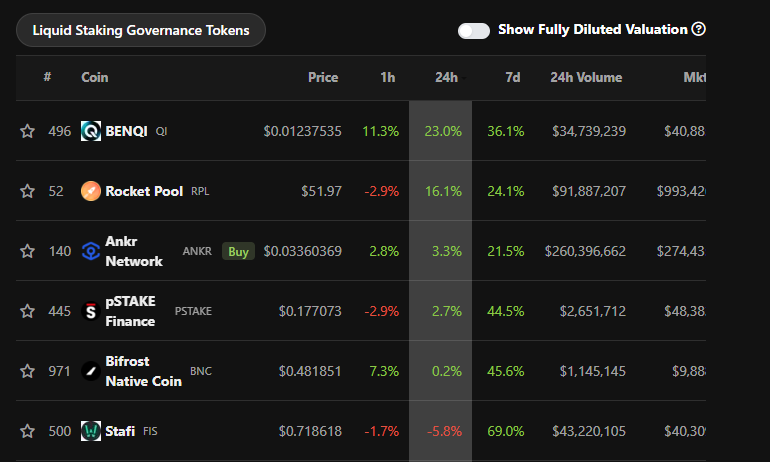Sort by Coin column header
The height and width of the screenshot is (462, 770).
pos(95,78)
